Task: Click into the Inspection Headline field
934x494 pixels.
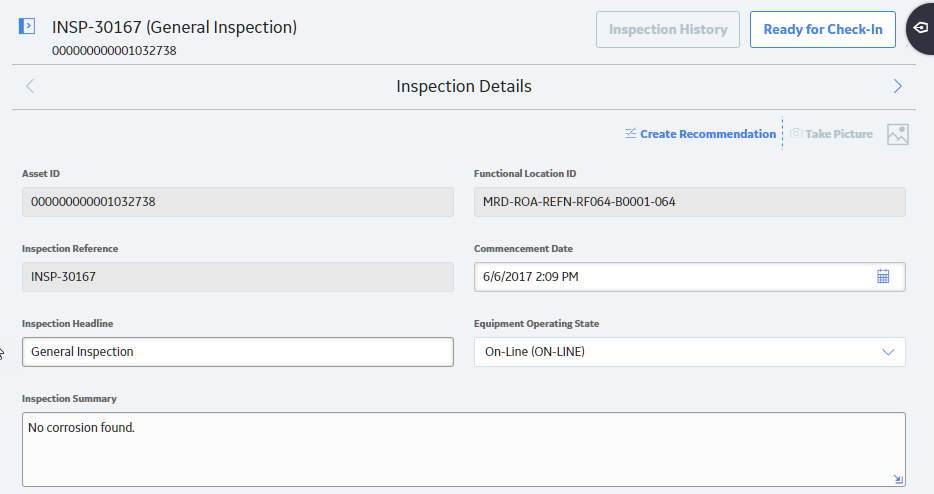Action: point(238,352)
